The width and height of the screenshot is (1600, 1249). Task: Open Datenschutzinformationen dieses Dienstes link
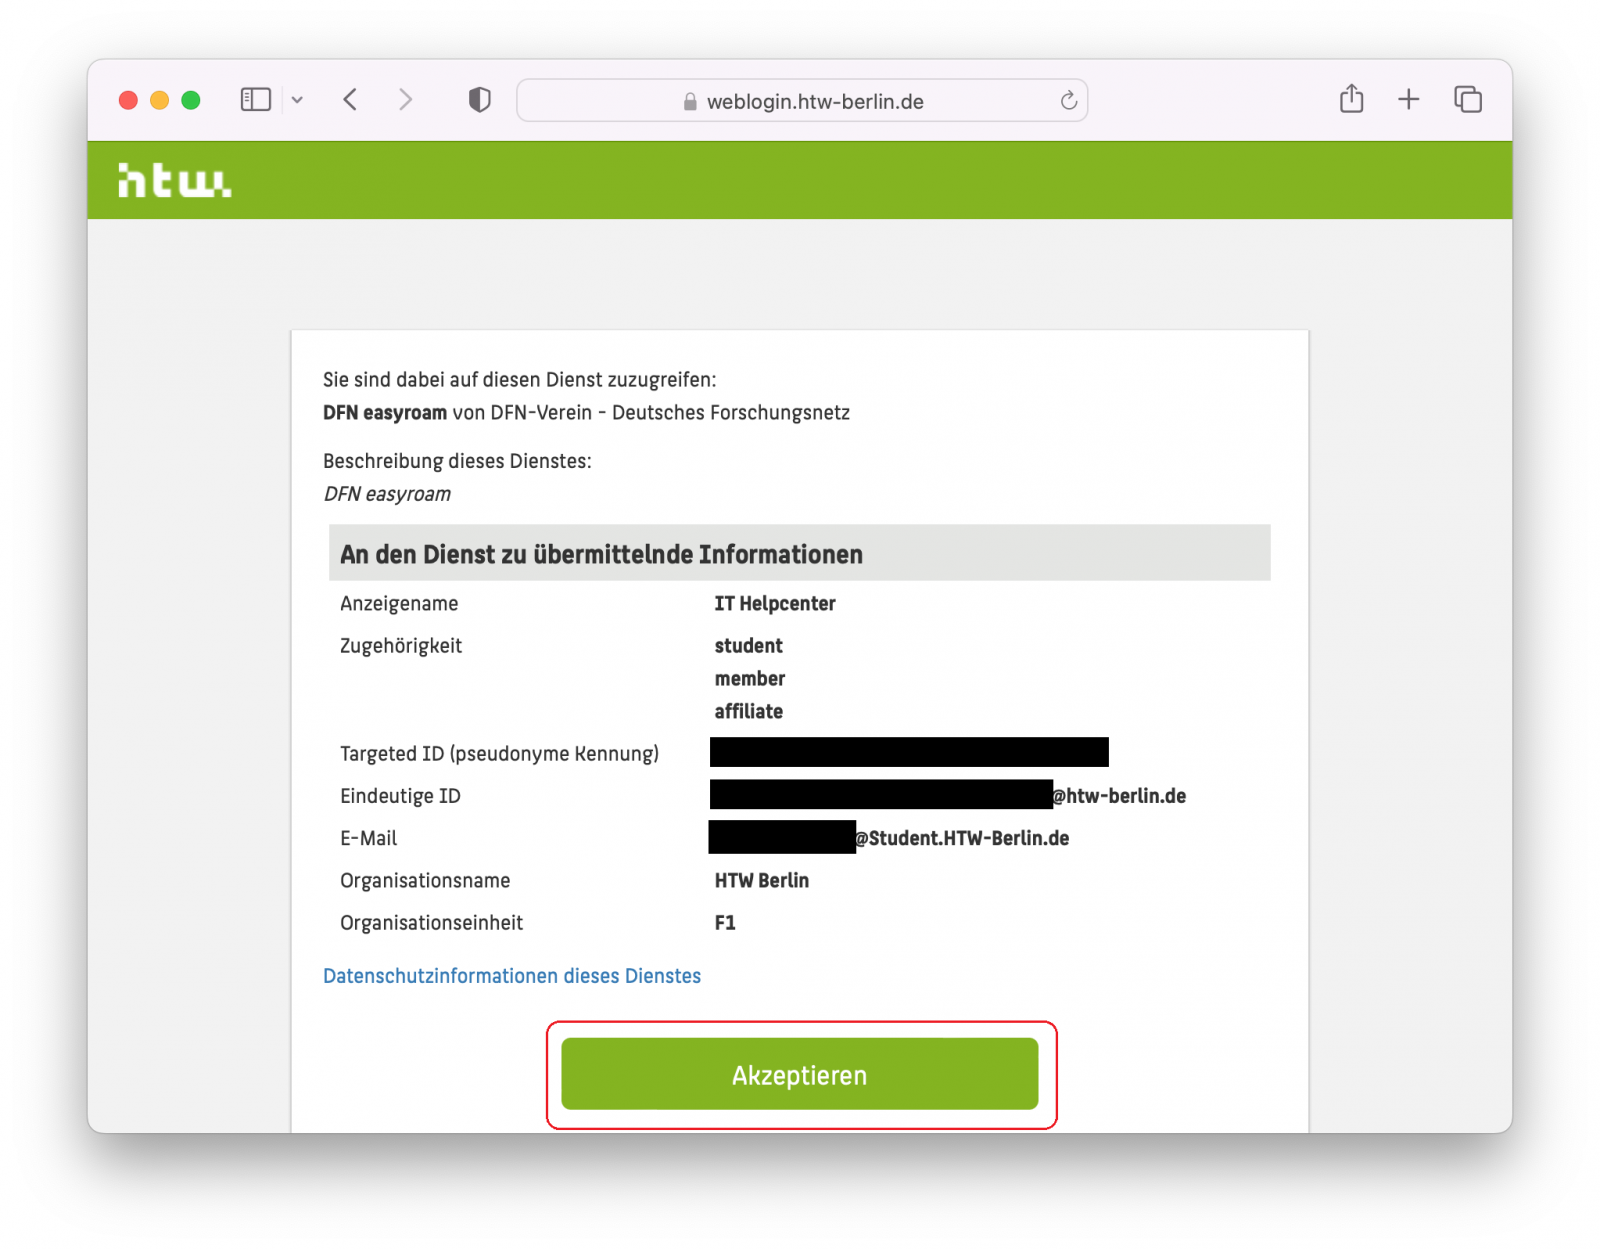click(x=511, y=976)
